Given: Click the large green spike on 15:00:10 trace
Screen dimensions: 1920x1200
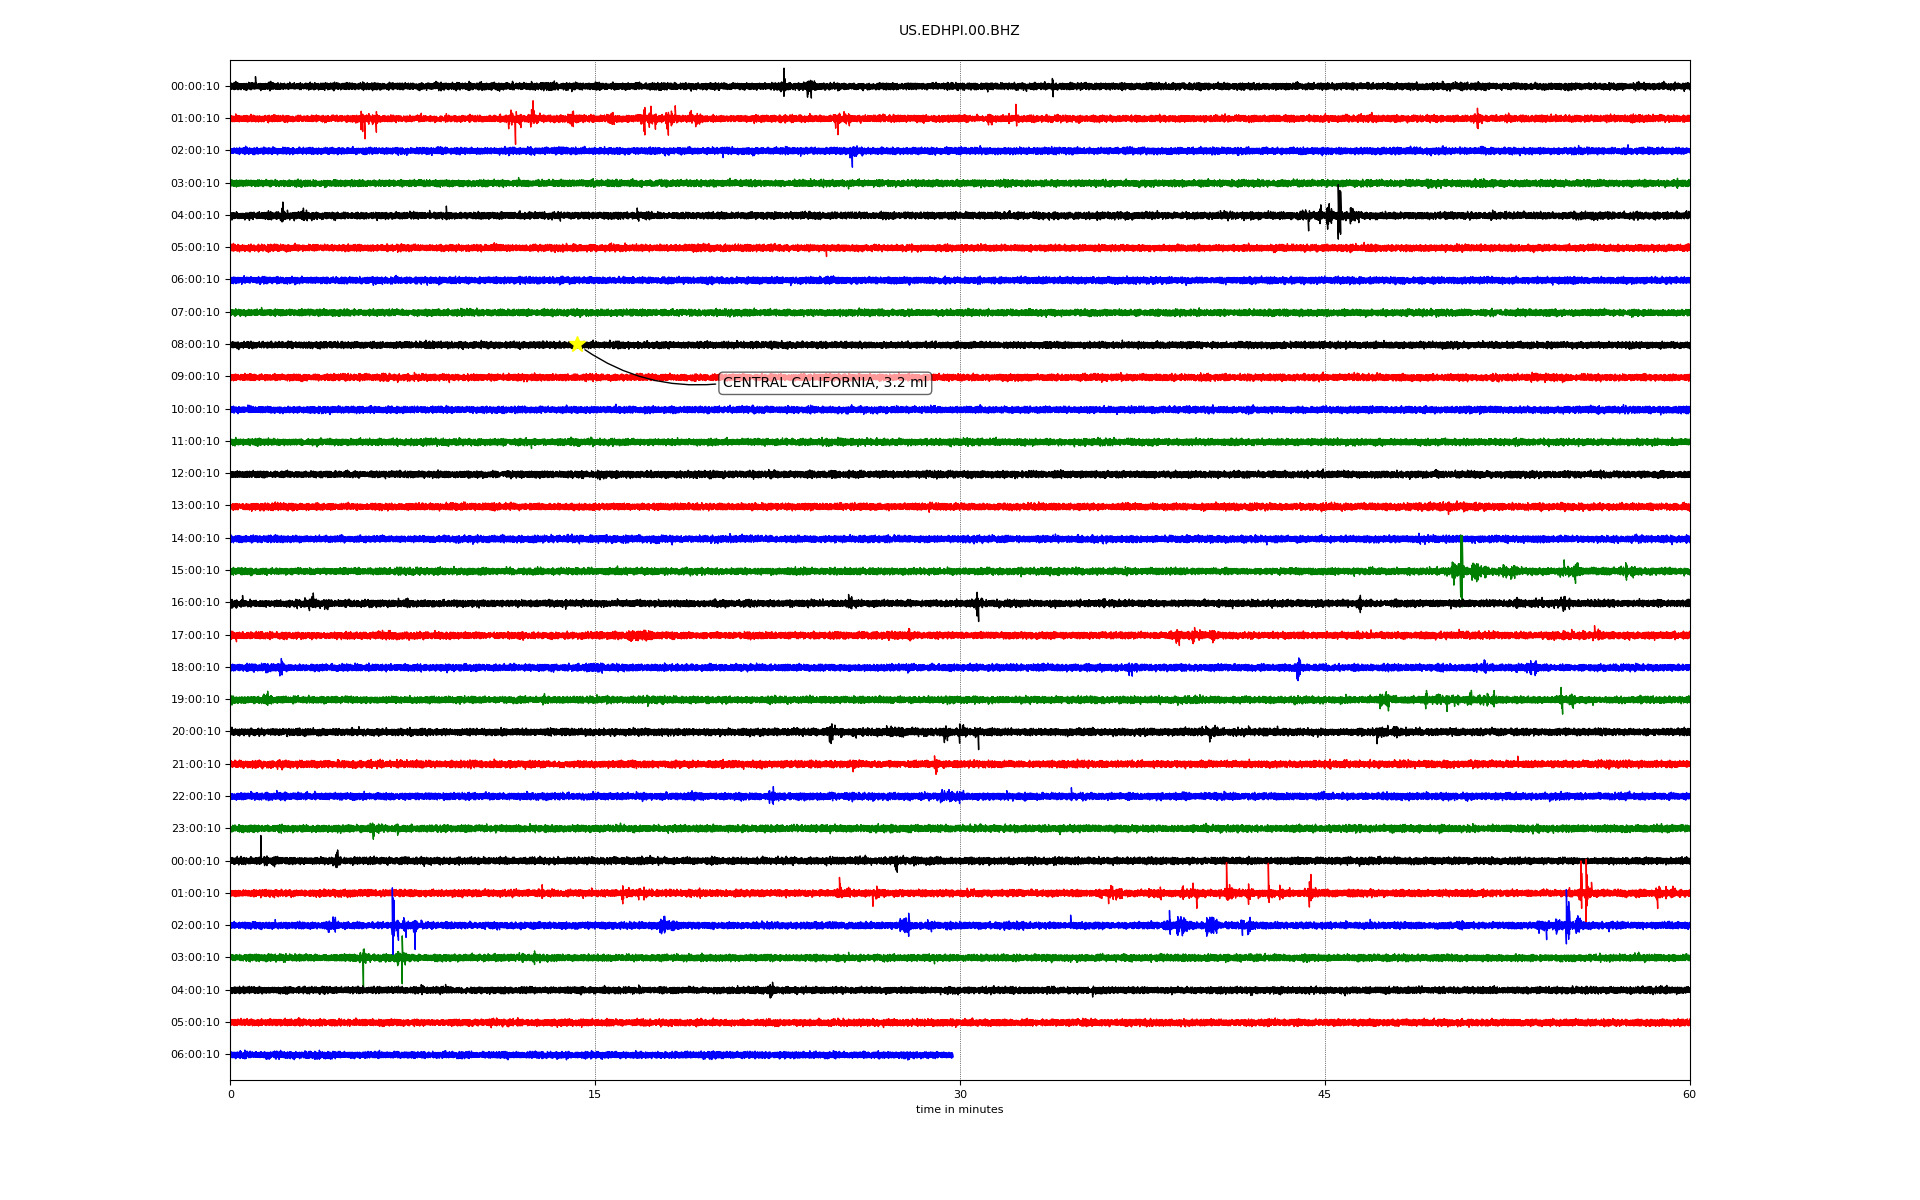Looking at the screenshot, I should coord(1461,567).
